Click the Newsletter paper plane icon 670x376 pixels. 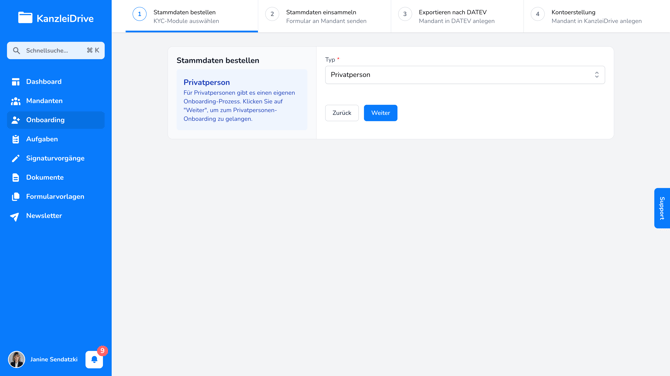pyautogui.click(x=15, y=217)
